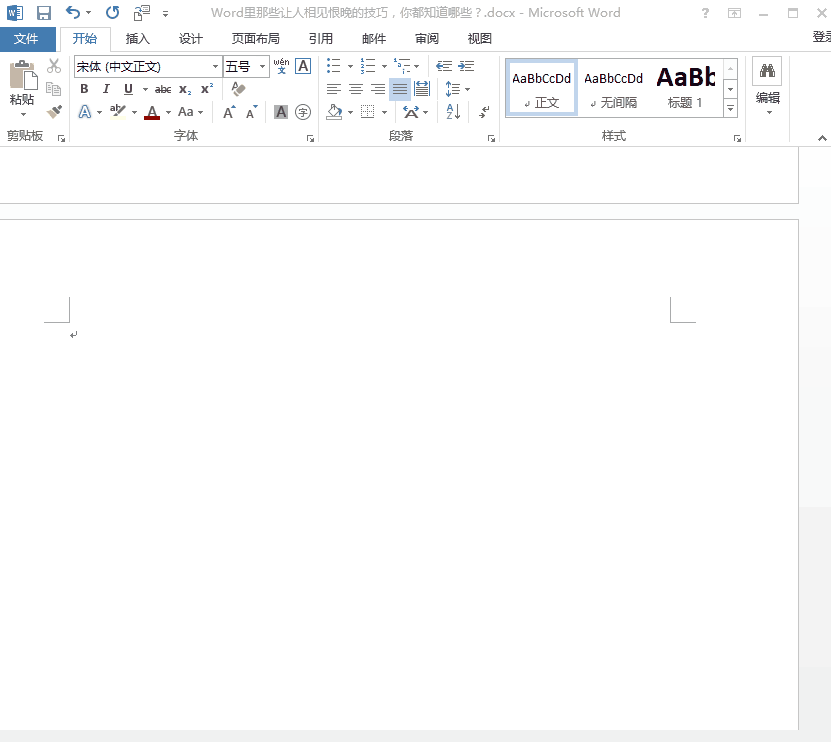Customize Quick Access Toolbar dropdown
The height and width of the screenshot is (742, 831).
click(166, 14)
